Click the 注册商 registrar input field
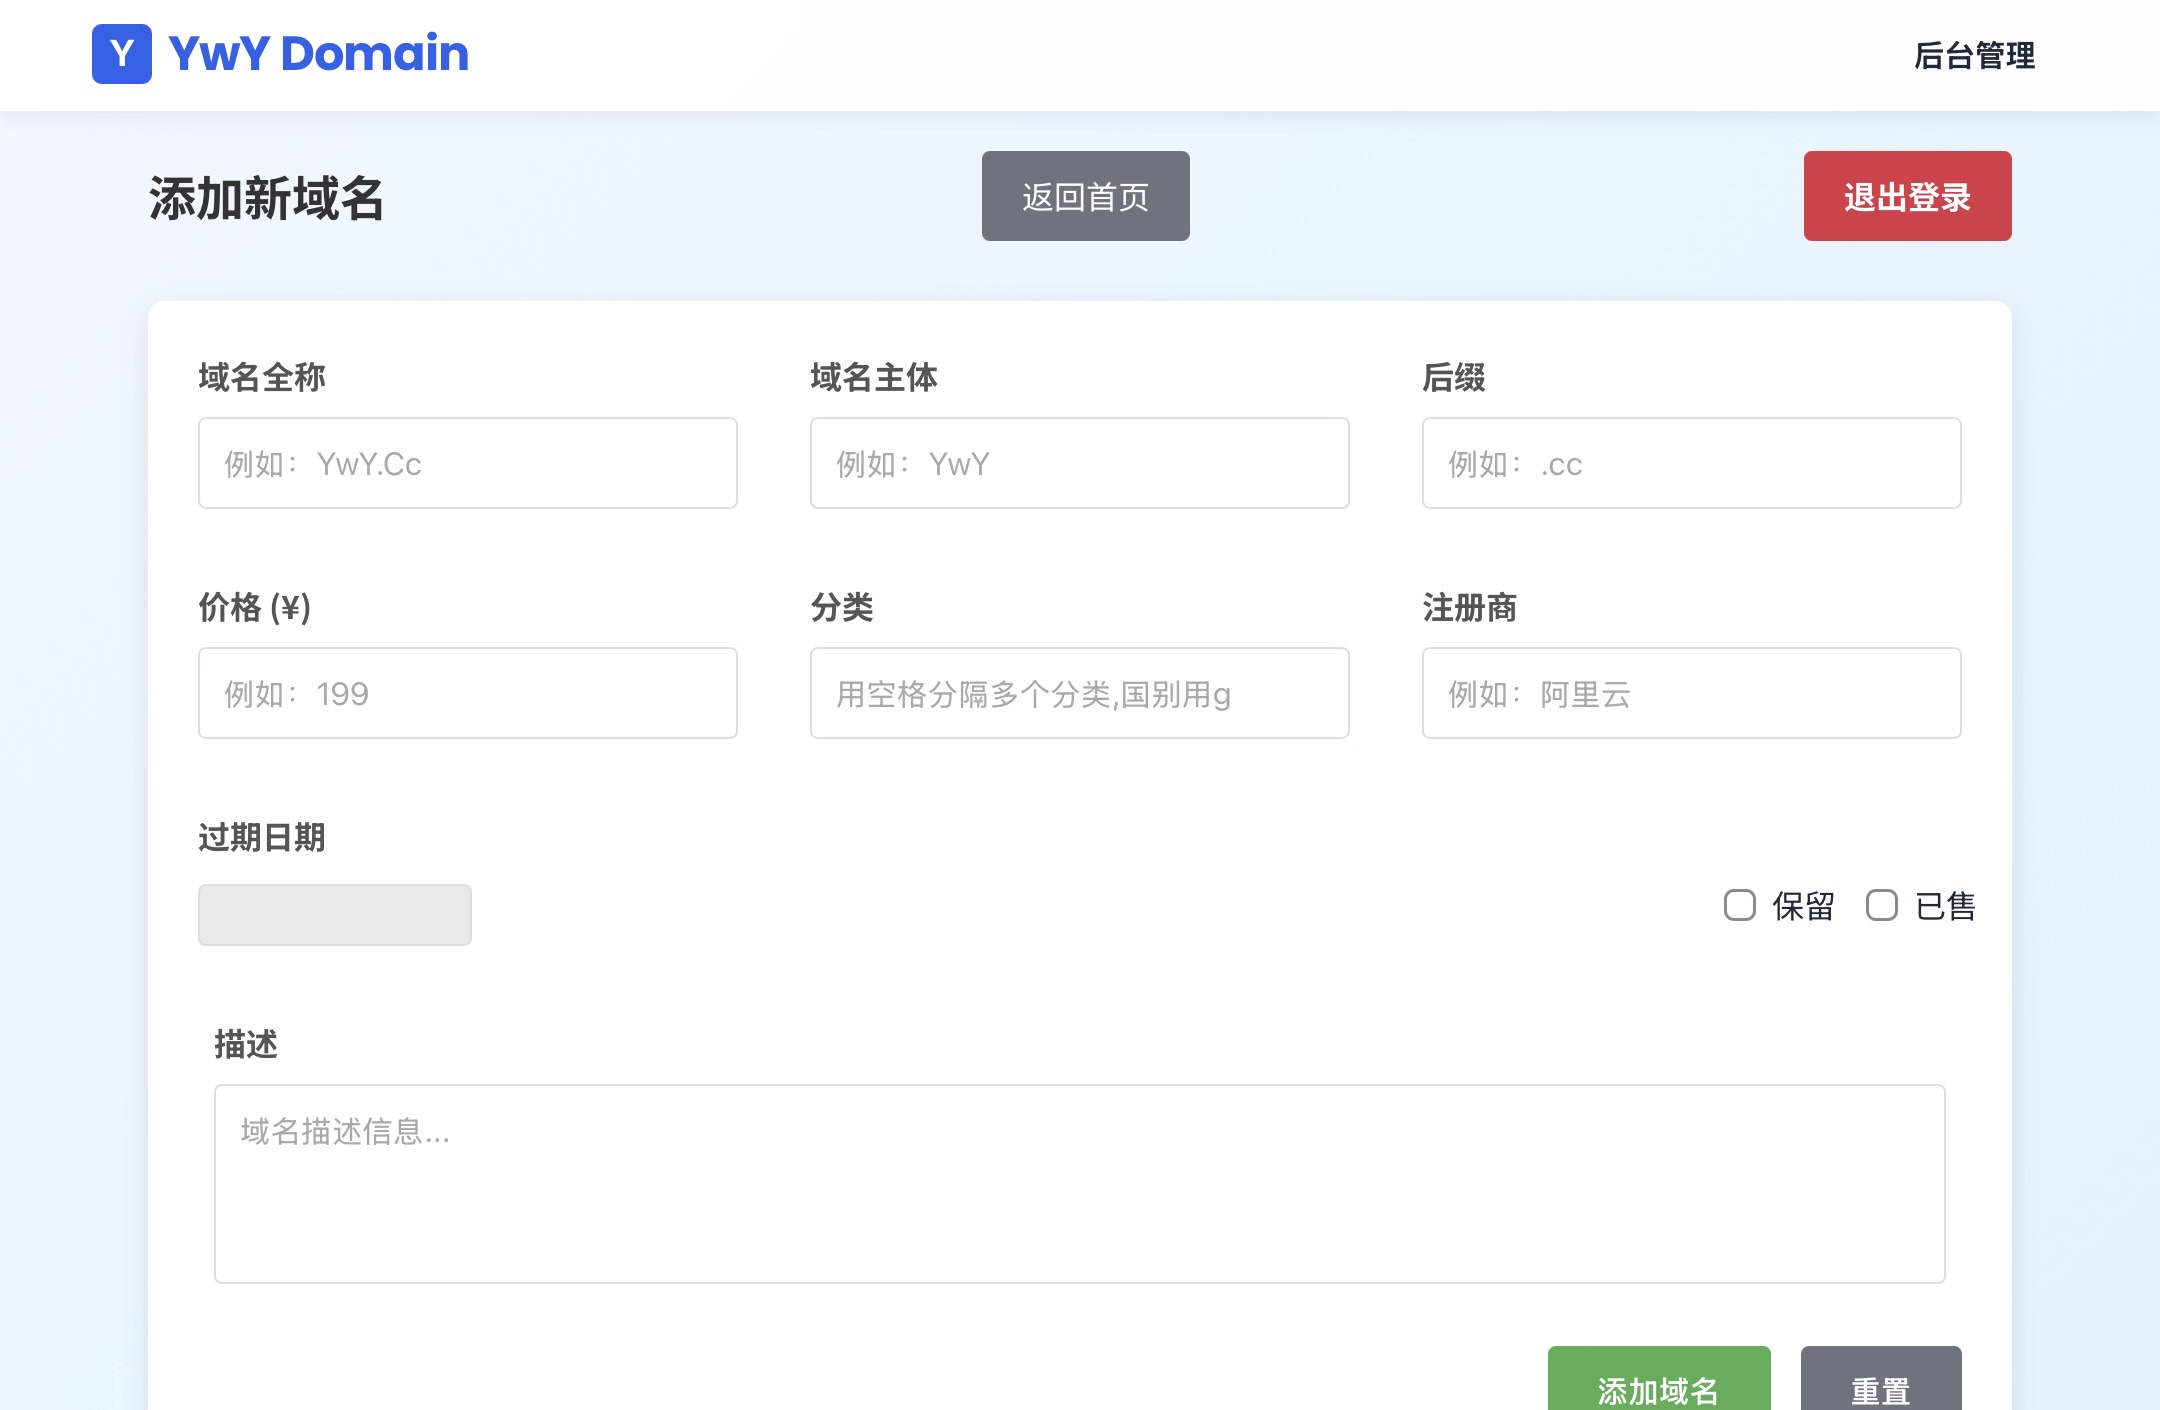 pos(1691,693)
